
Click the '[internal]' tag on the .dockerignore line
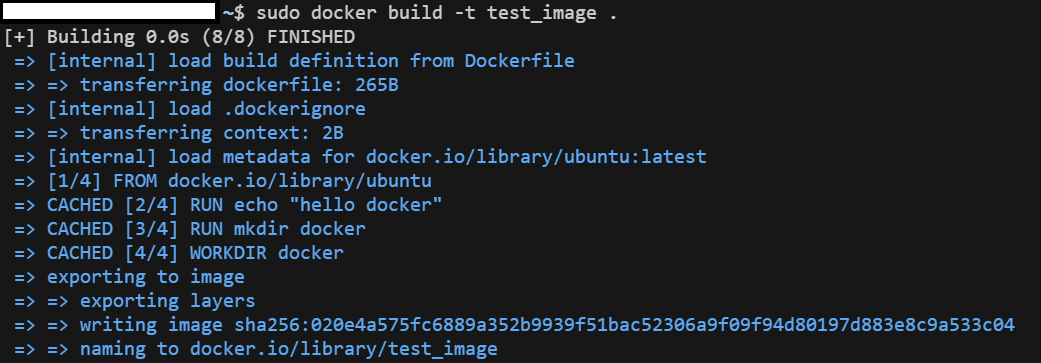coord(102,109)
